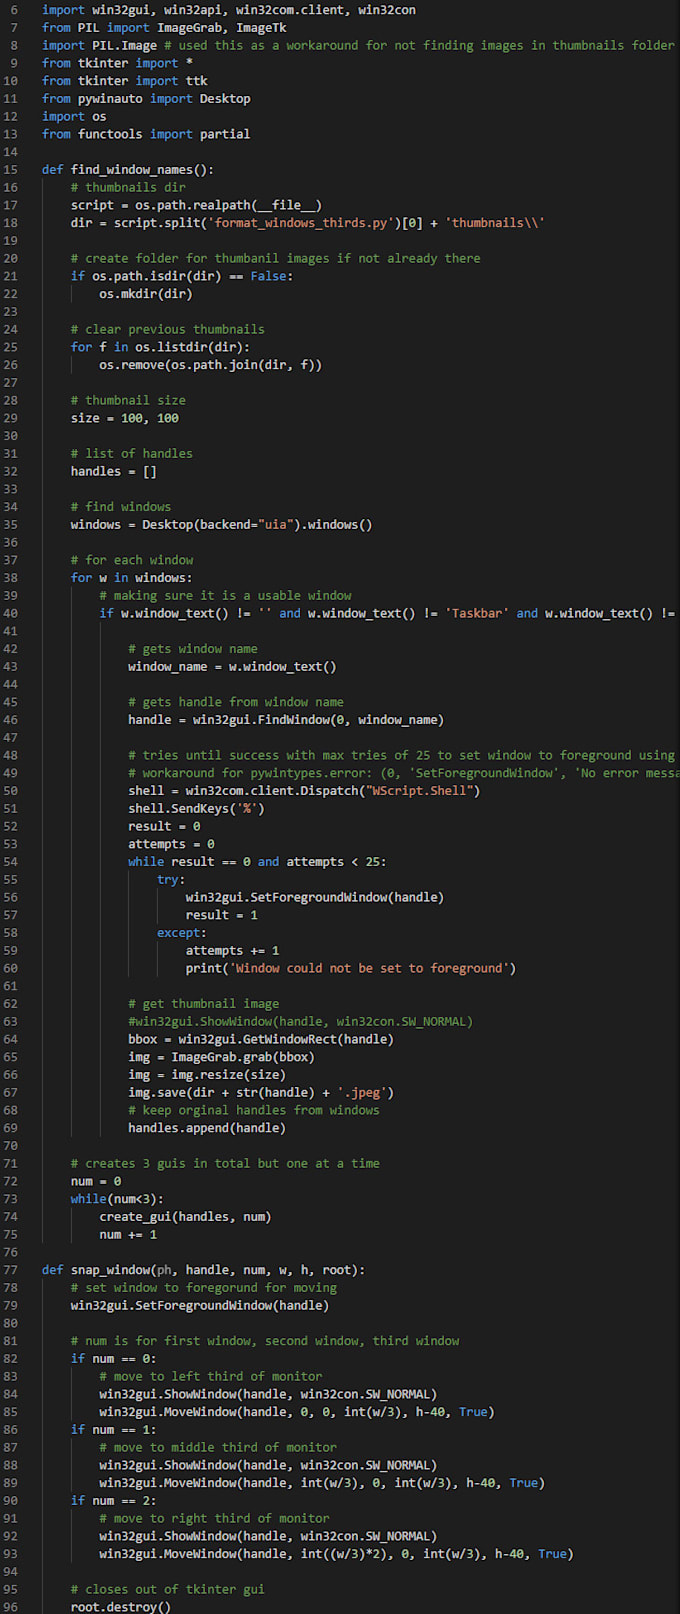The width and height of the screenshot is (680, 1614).
Task: Click 'for f in os.listdir(dir):' line
Action: tap(160, 347)
